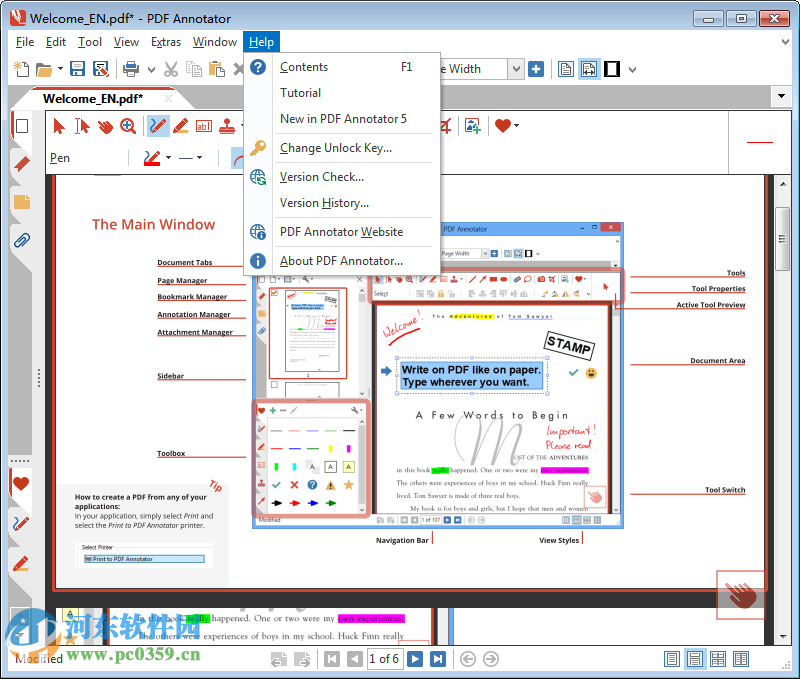This screenshot has height=679, width=800.
Task: Open the PDF Annotator Website link
Action: point(341,231)
